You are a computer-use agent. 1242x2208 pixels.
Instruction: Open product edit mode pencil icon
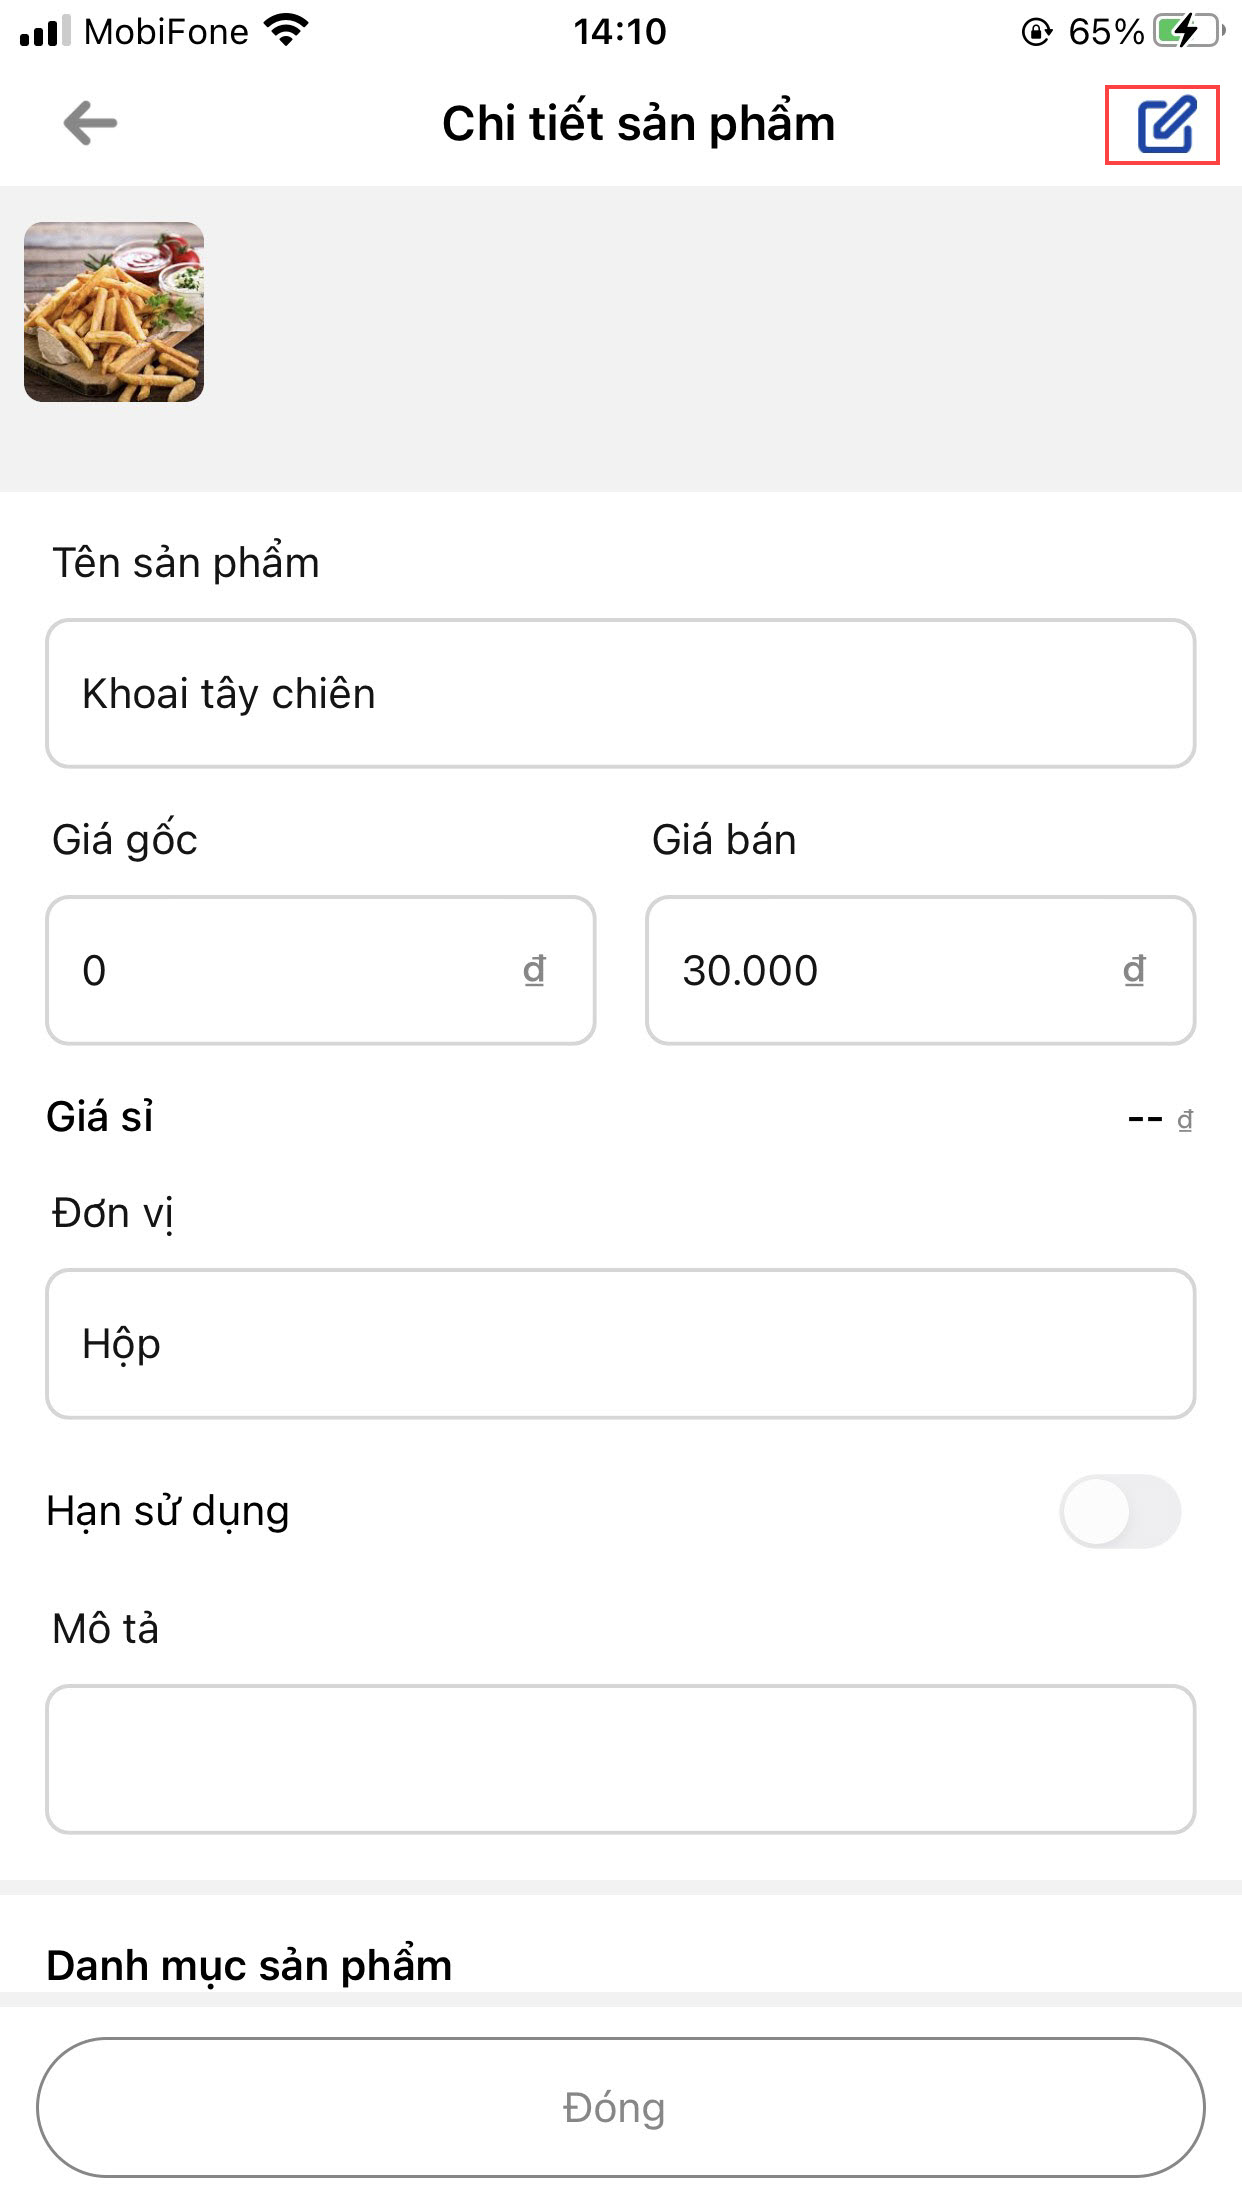pyautogui.click(x=1164, y=125)
